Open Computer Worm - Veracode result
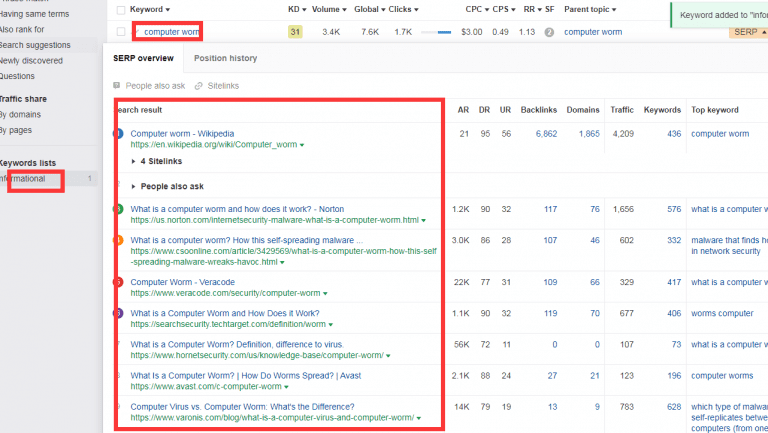The width and height of the screenshot is (768, 433). point(182,282)
